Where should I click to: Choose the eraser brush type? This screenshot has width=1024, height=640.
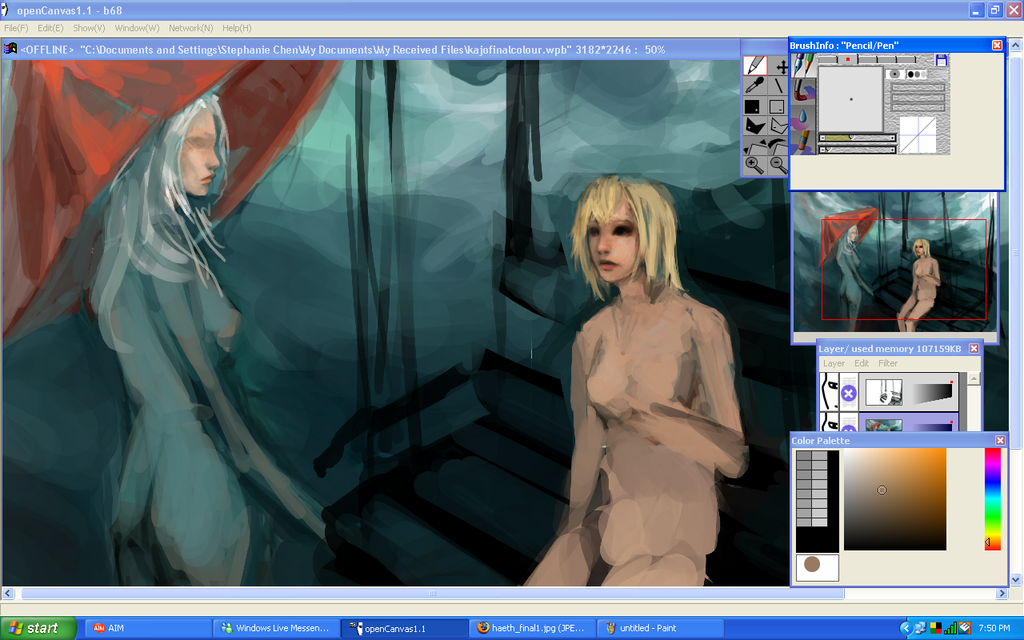coord(803,142)
